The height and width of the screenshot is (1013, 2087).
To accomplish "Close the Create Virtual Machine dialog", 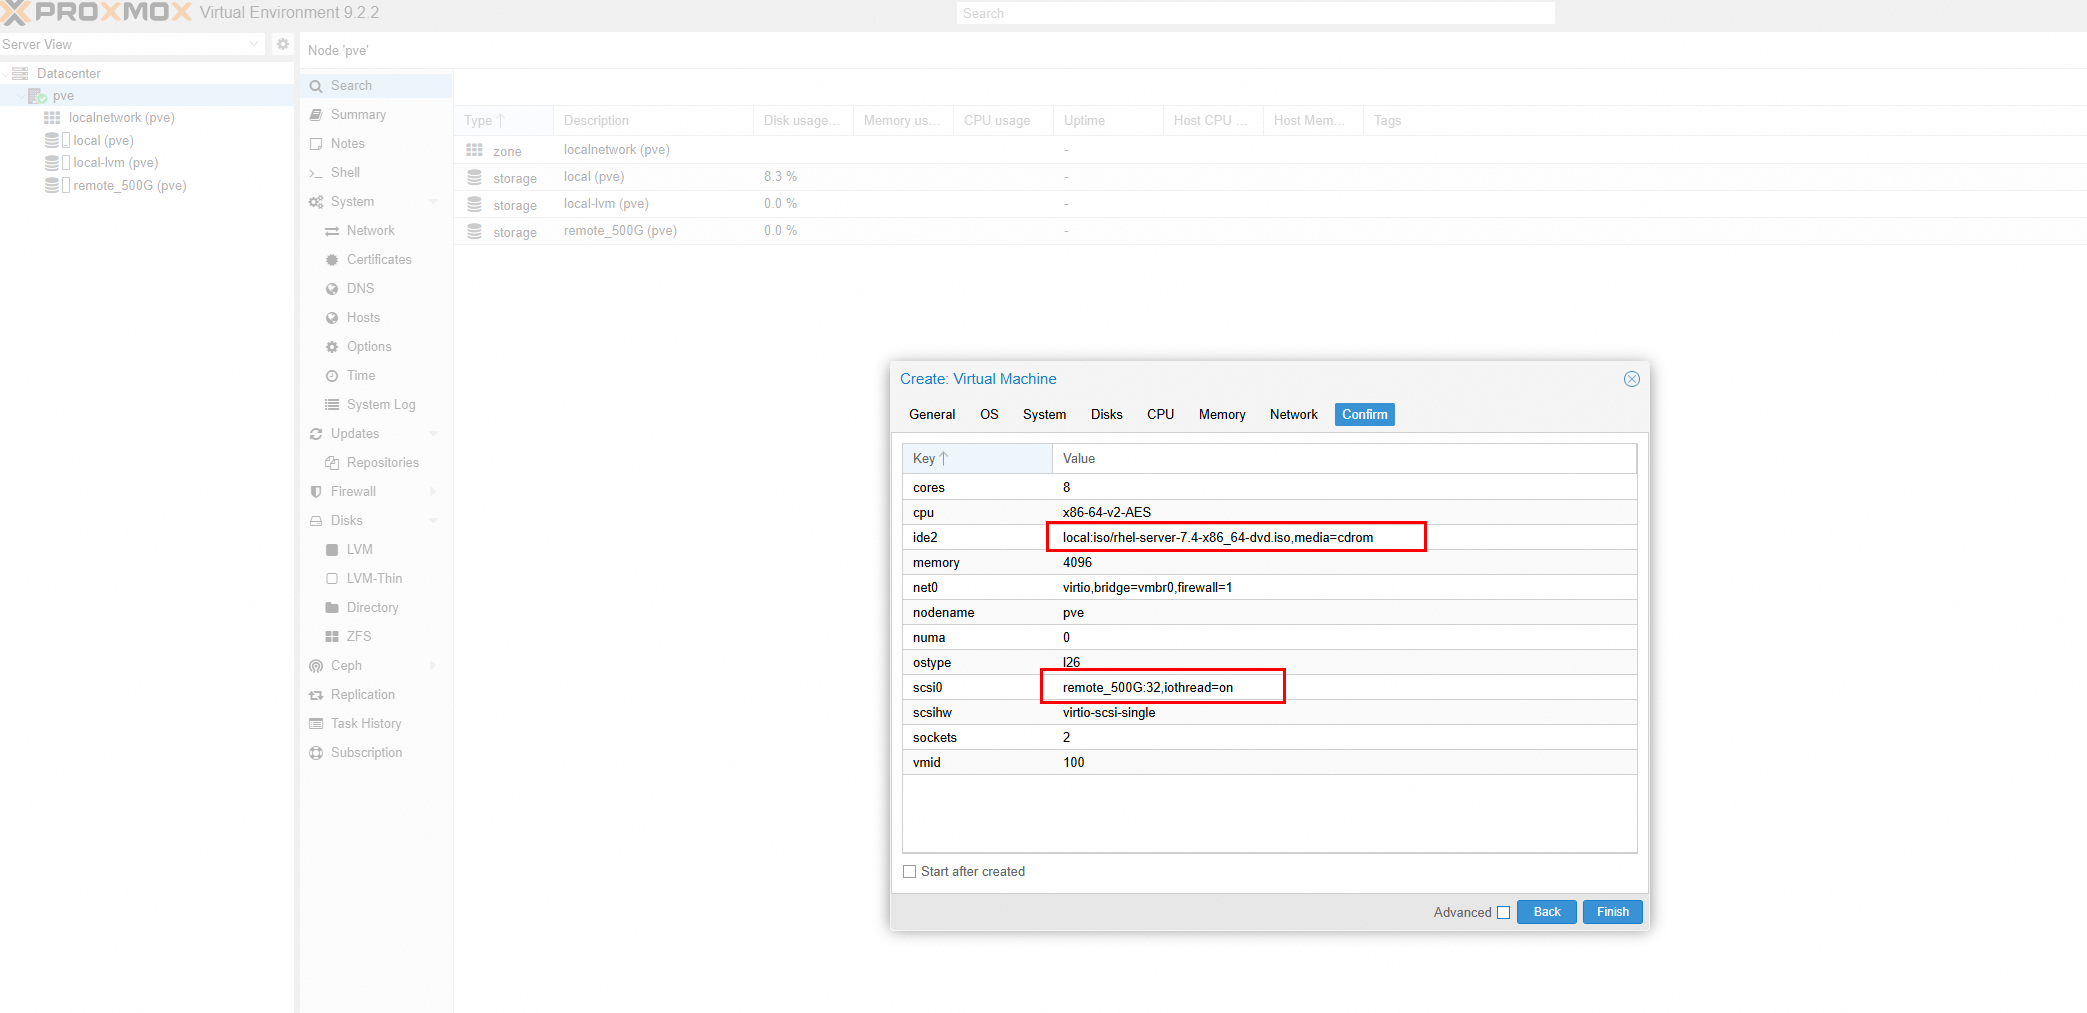I will (1631, 379).
